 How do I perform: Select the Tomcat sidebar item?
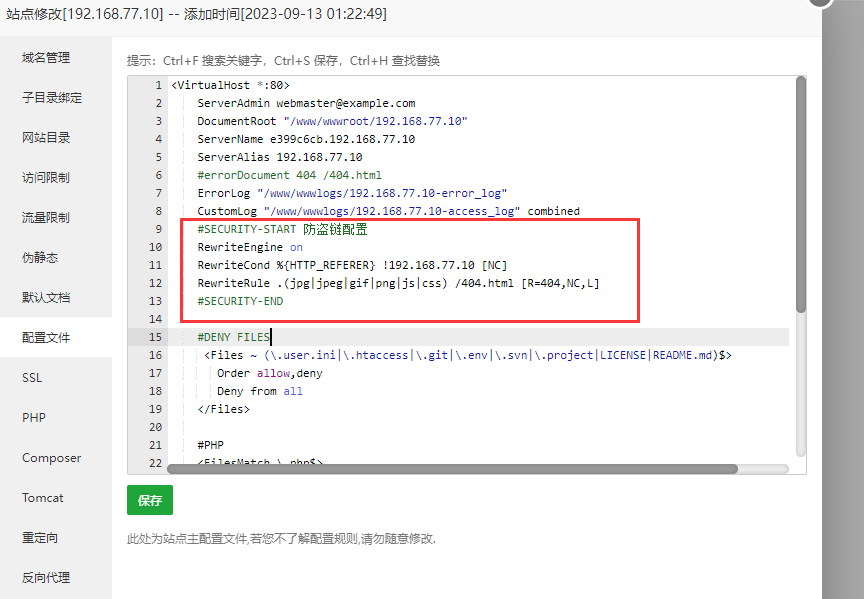[x=43, y=498]
